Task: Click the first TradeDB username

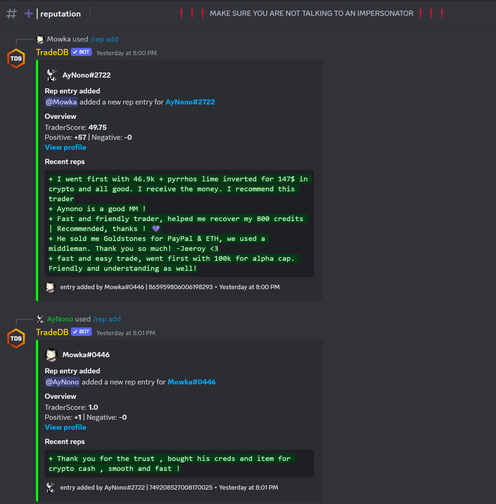Action: [x=52, y=52]
